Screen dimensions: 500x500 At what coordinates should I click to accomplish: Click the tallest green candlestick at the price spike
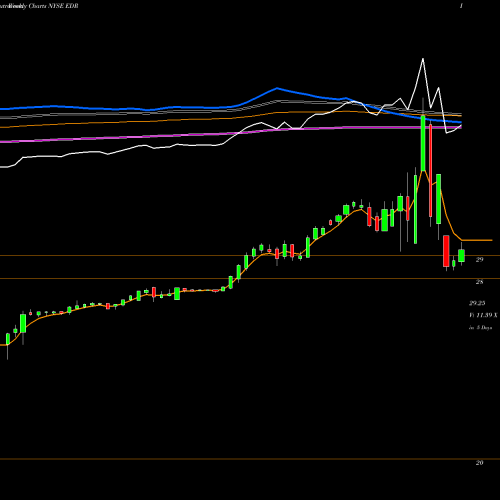tap(423, 143)
